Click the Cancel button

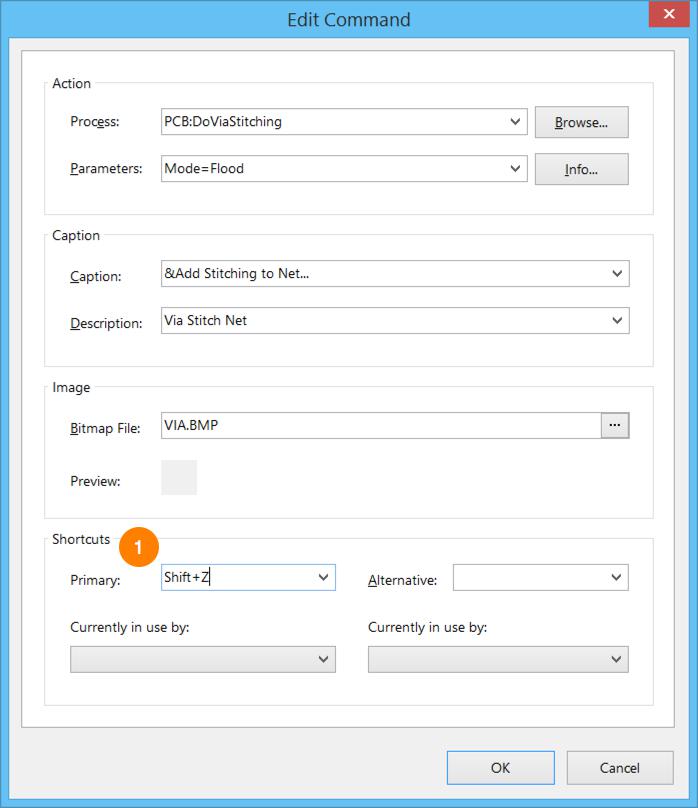[x=619, y=767]
